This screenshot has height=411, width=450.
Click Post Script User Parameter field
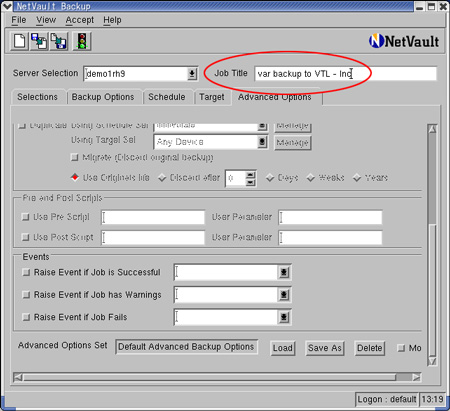(x=330, y=238)
